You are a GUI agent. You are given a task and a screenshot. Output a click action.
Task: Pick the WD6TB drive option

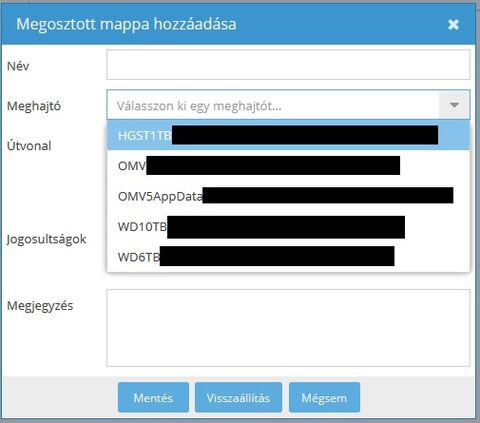point(288,257)
